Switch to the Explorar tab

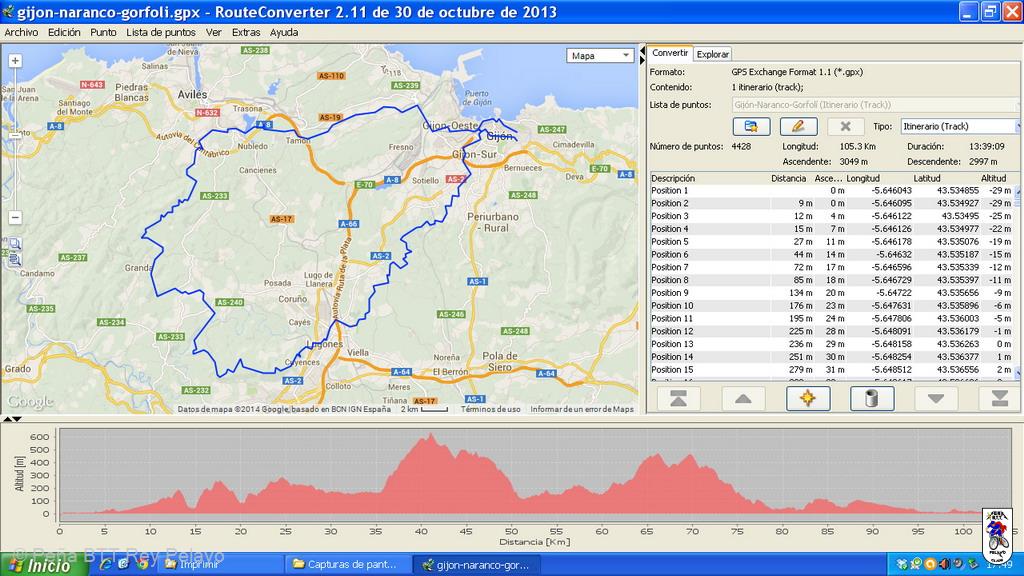[713, 54]
